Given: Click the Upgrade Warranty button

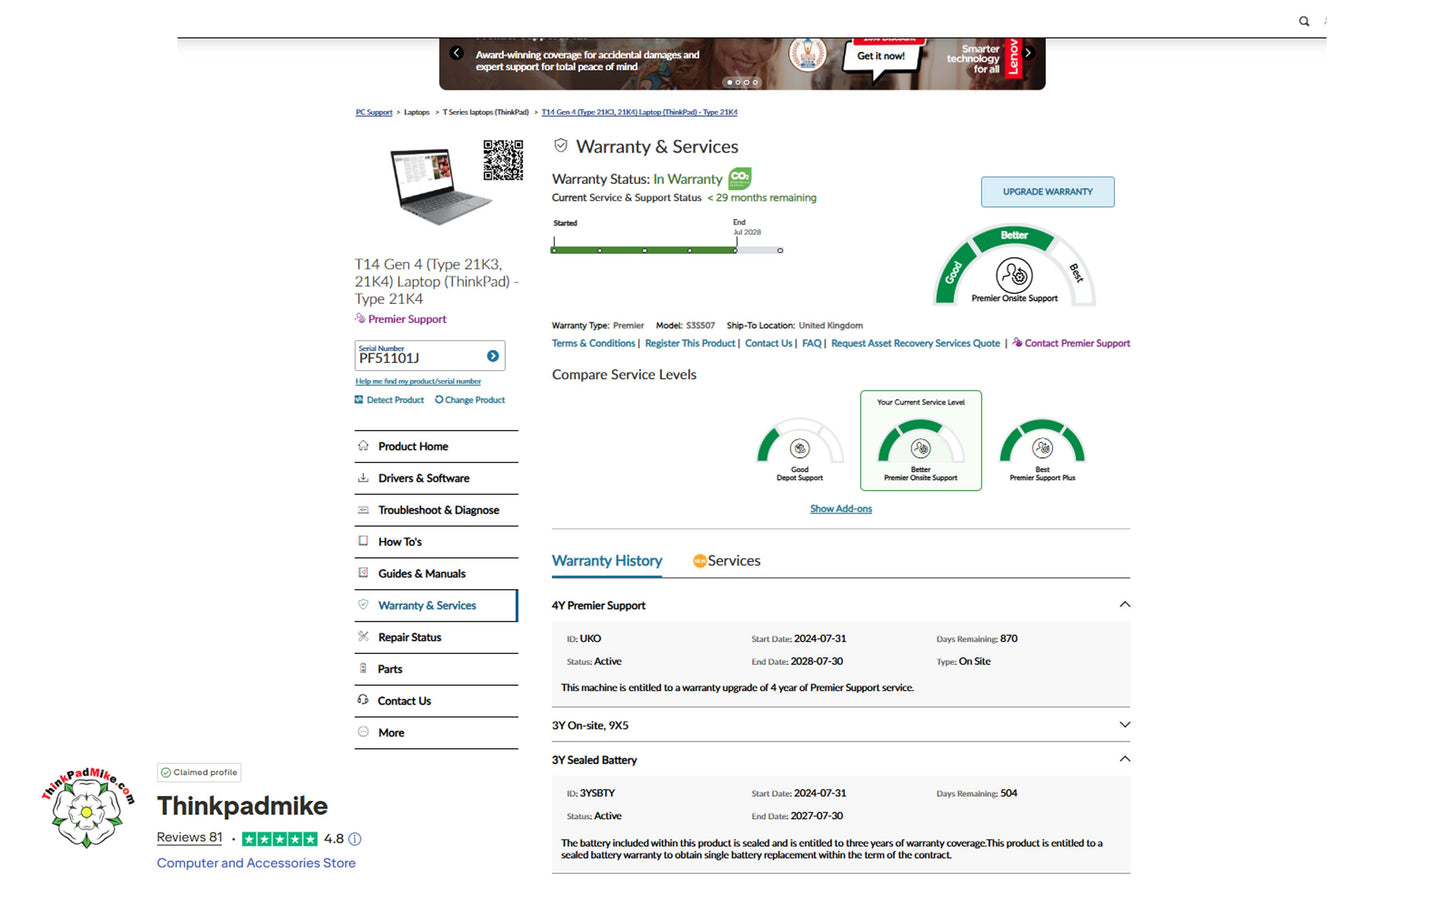Looking at the screenshot, I should [x=1047, y=192].
